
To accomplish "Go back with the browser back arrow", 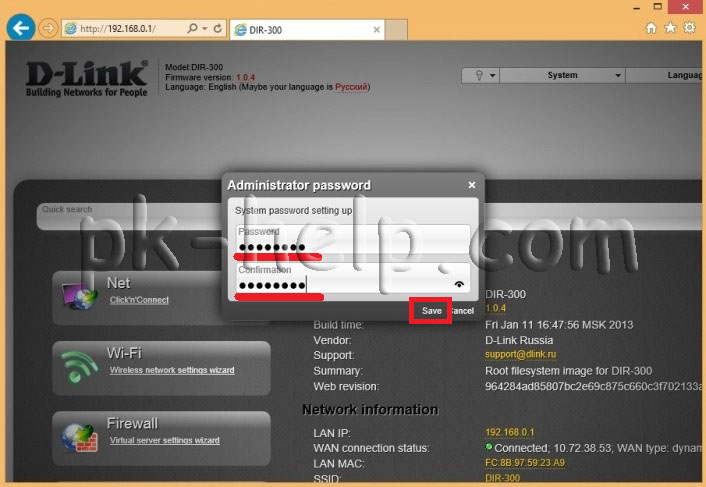I will (21, 28).
